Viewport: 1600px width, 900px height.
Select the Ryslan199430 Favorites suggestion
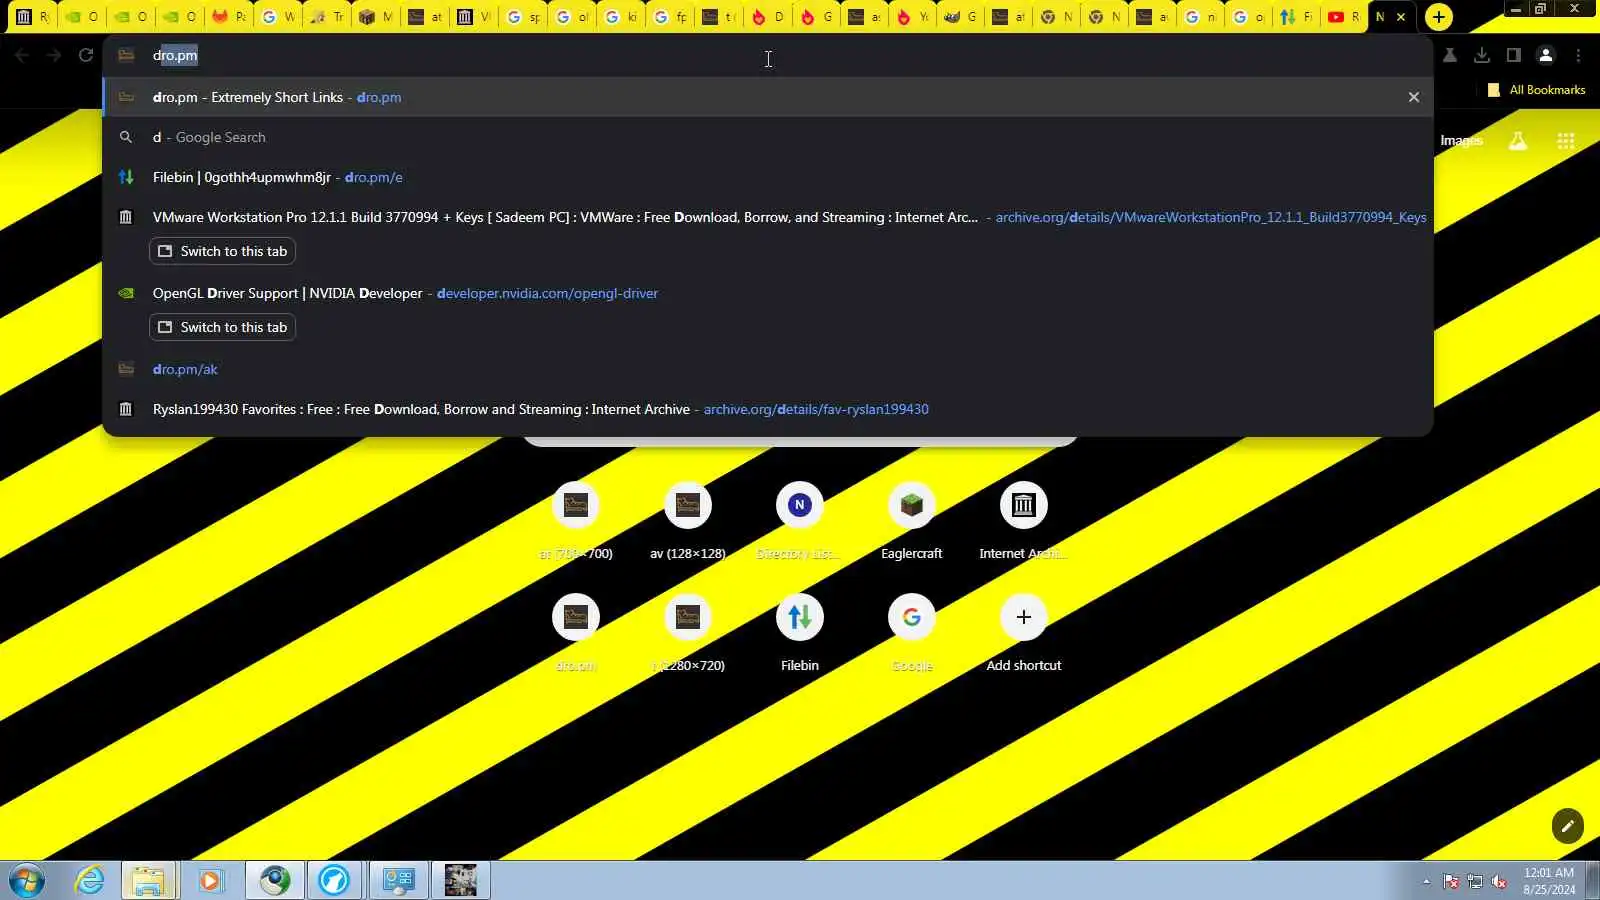768,409
